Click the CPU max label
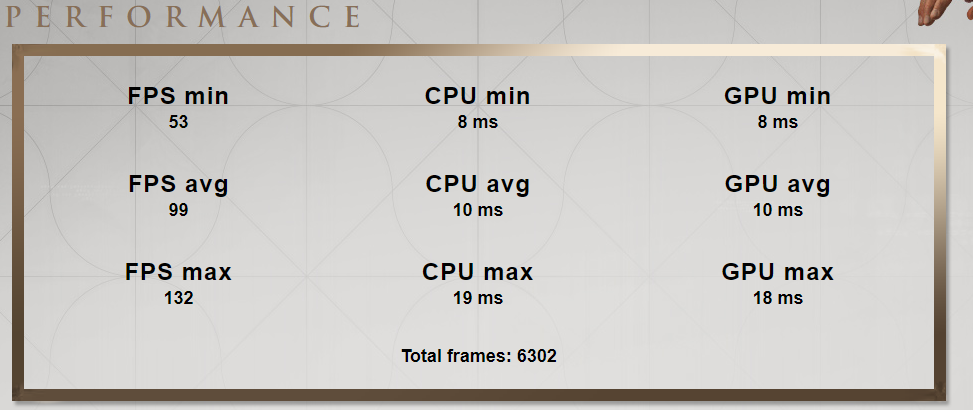 point(477,272)
